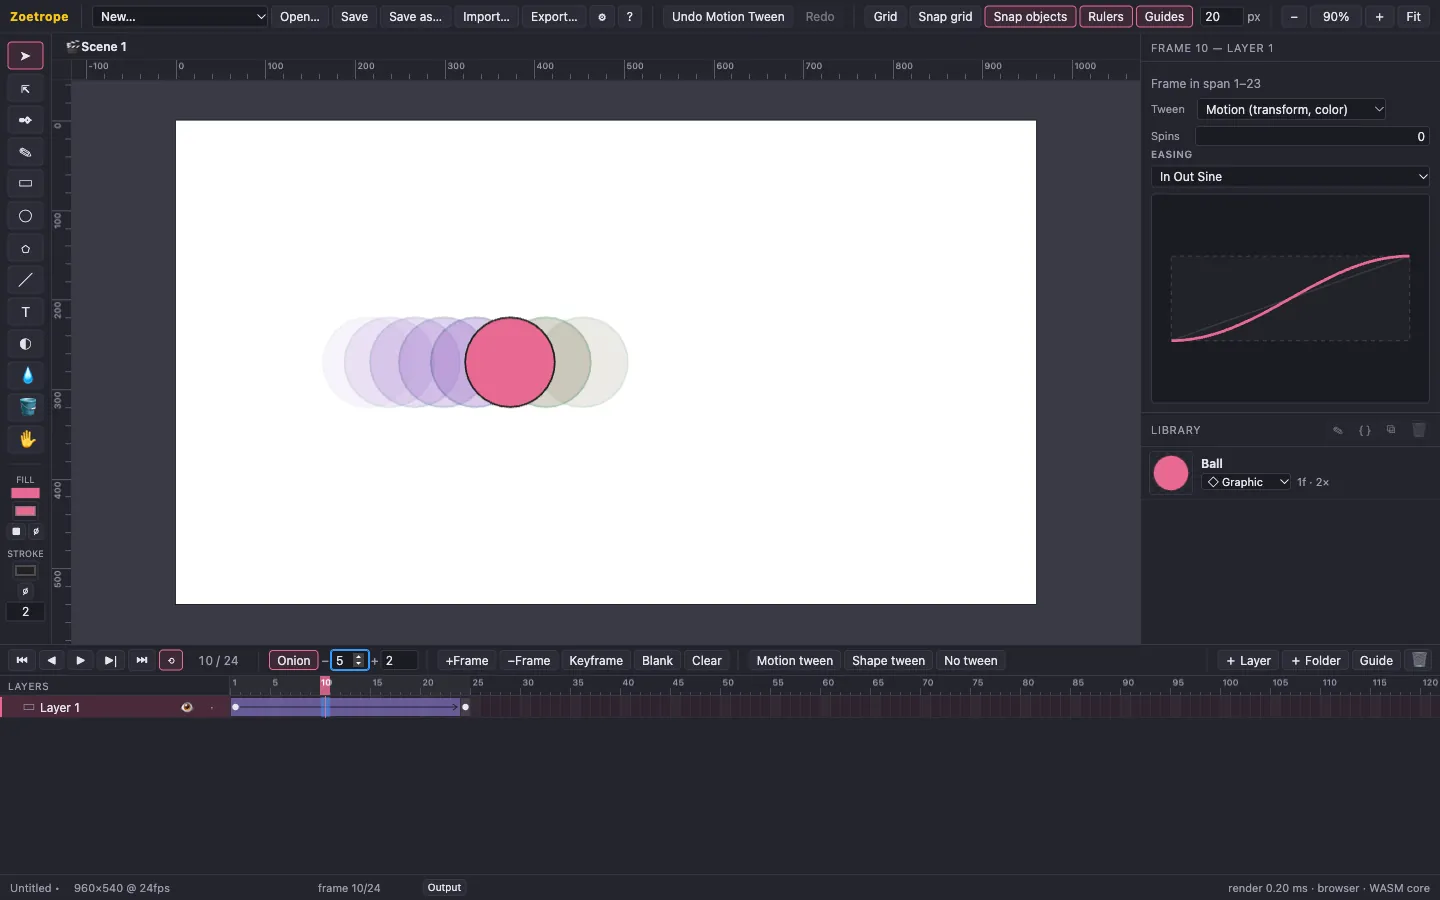The image size is (1440, 900).
Task: Toggle the Grid display
Action: (885, 17)
